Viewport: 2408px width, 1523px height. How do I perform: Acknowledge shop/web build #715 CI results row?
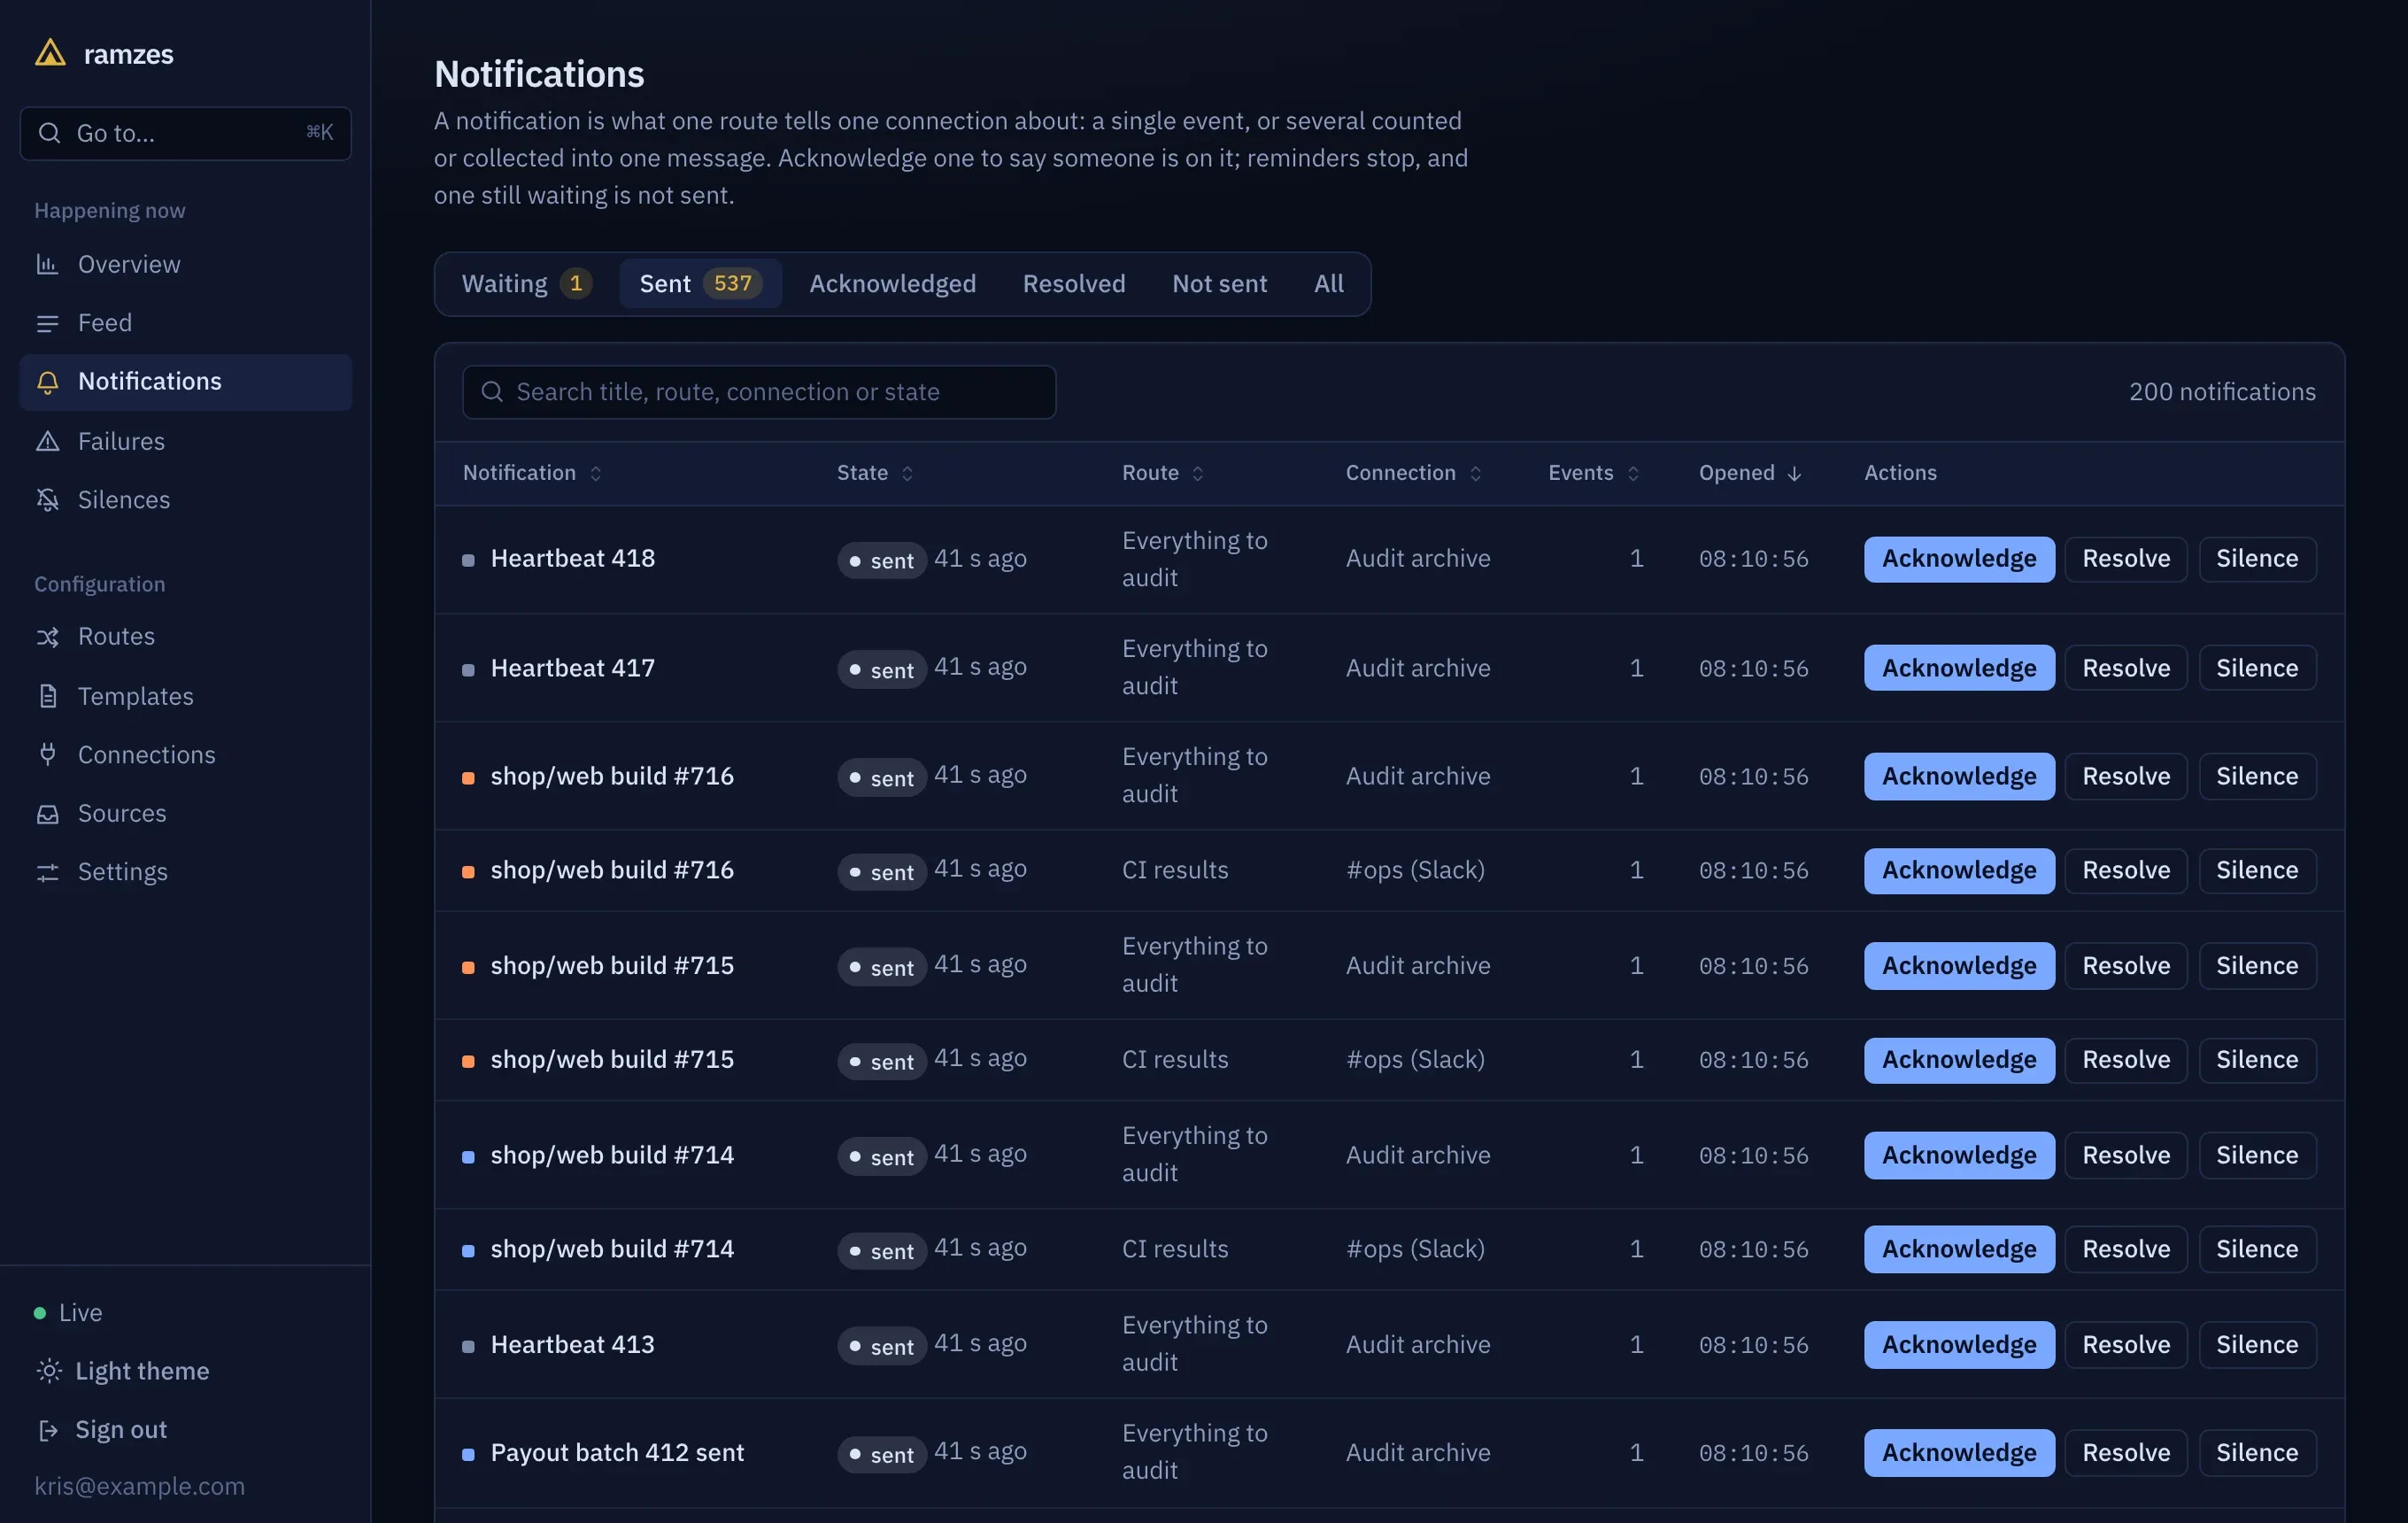[1958, 1059]
